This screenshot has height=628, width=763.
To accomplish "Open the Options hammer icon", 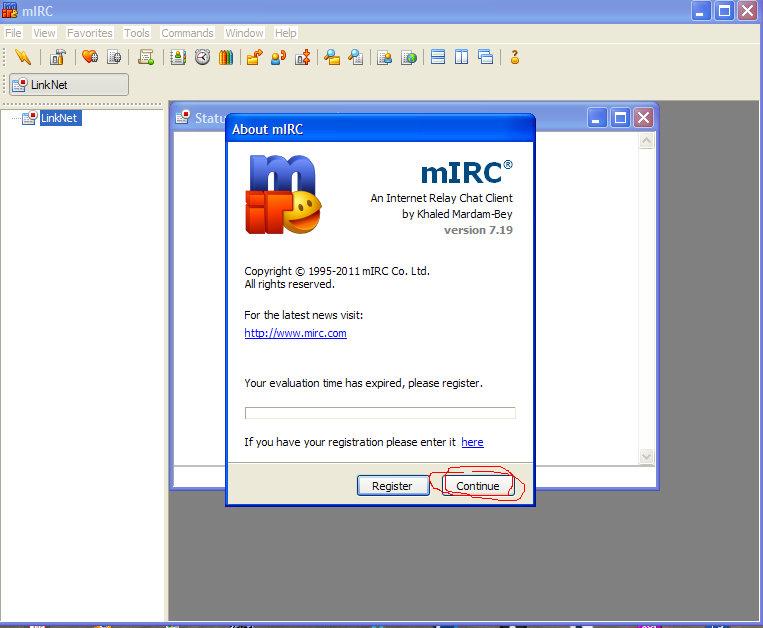I will click(57, 57).
